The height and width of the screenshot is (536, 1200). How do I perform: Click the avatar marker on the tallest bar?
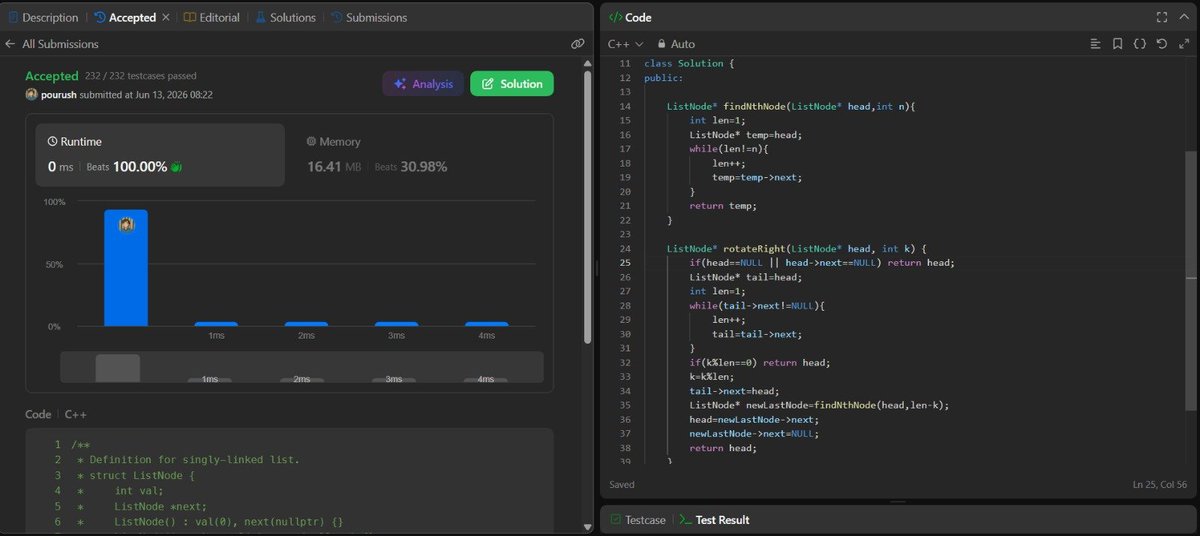coord(126,225)
